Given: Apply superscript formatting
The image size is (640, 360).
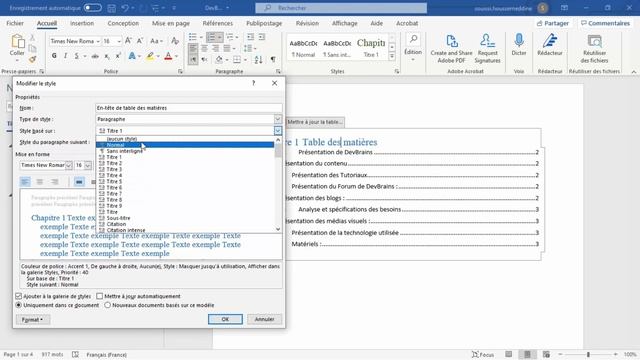Looking at the screenshot, I should pos(118,56).
